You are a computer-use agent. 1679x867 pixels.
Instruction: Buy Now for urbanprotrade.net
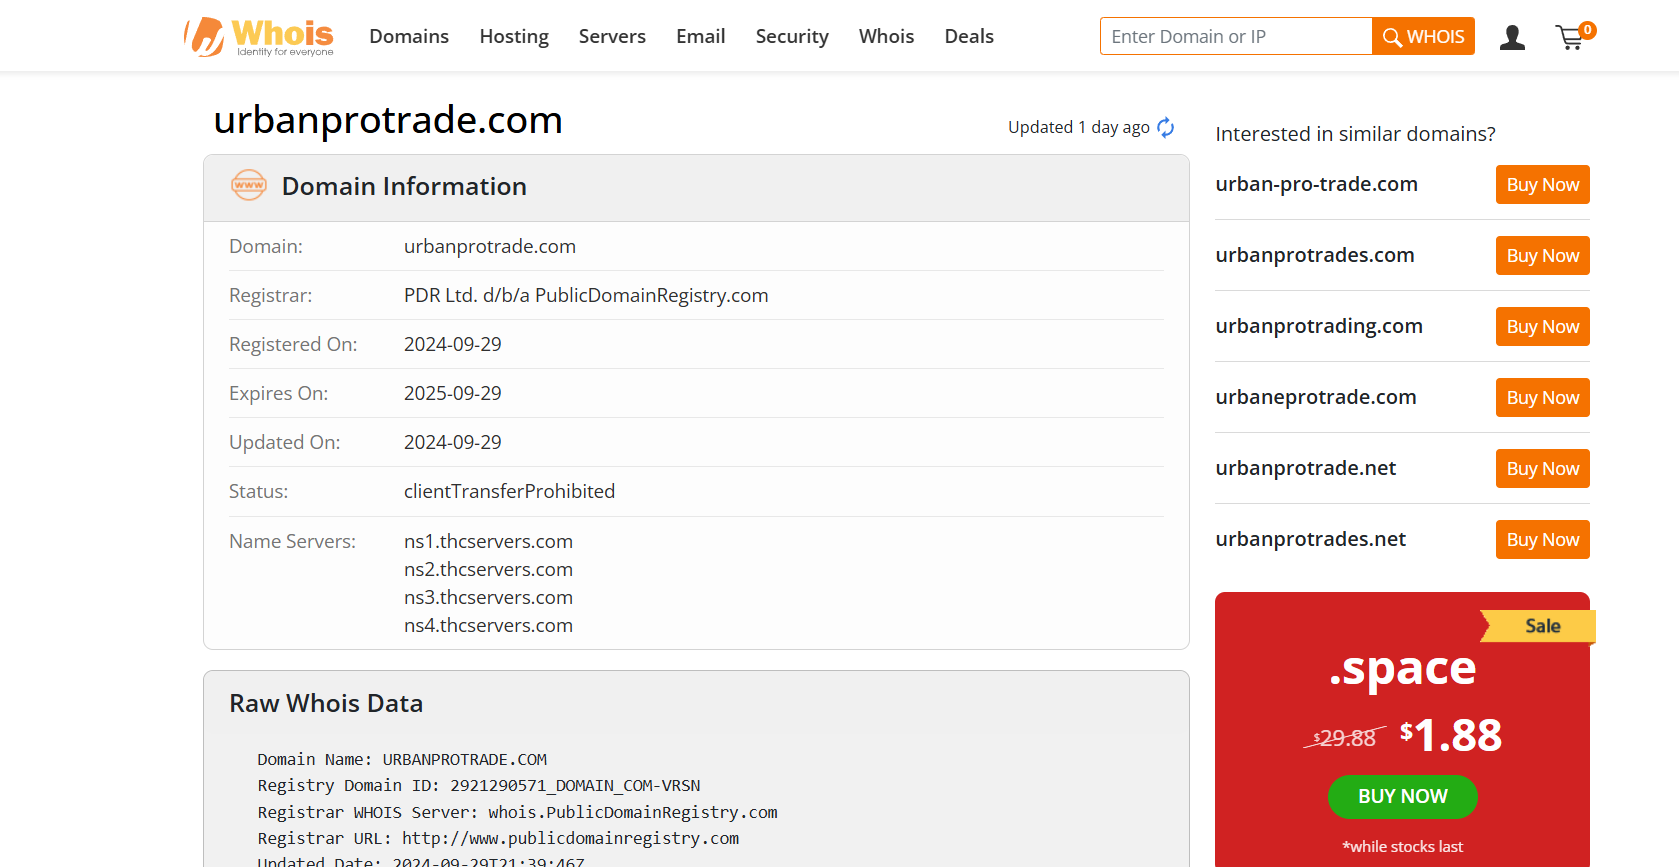click(x=1542, y=469)
